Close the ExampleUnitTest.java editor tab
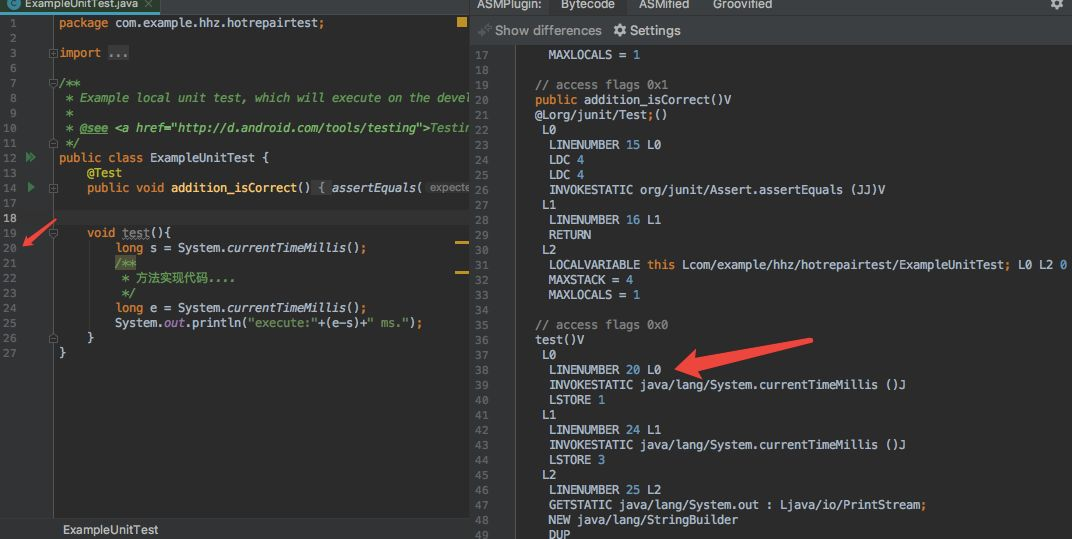1072x539 pixels. coord(148,3)
